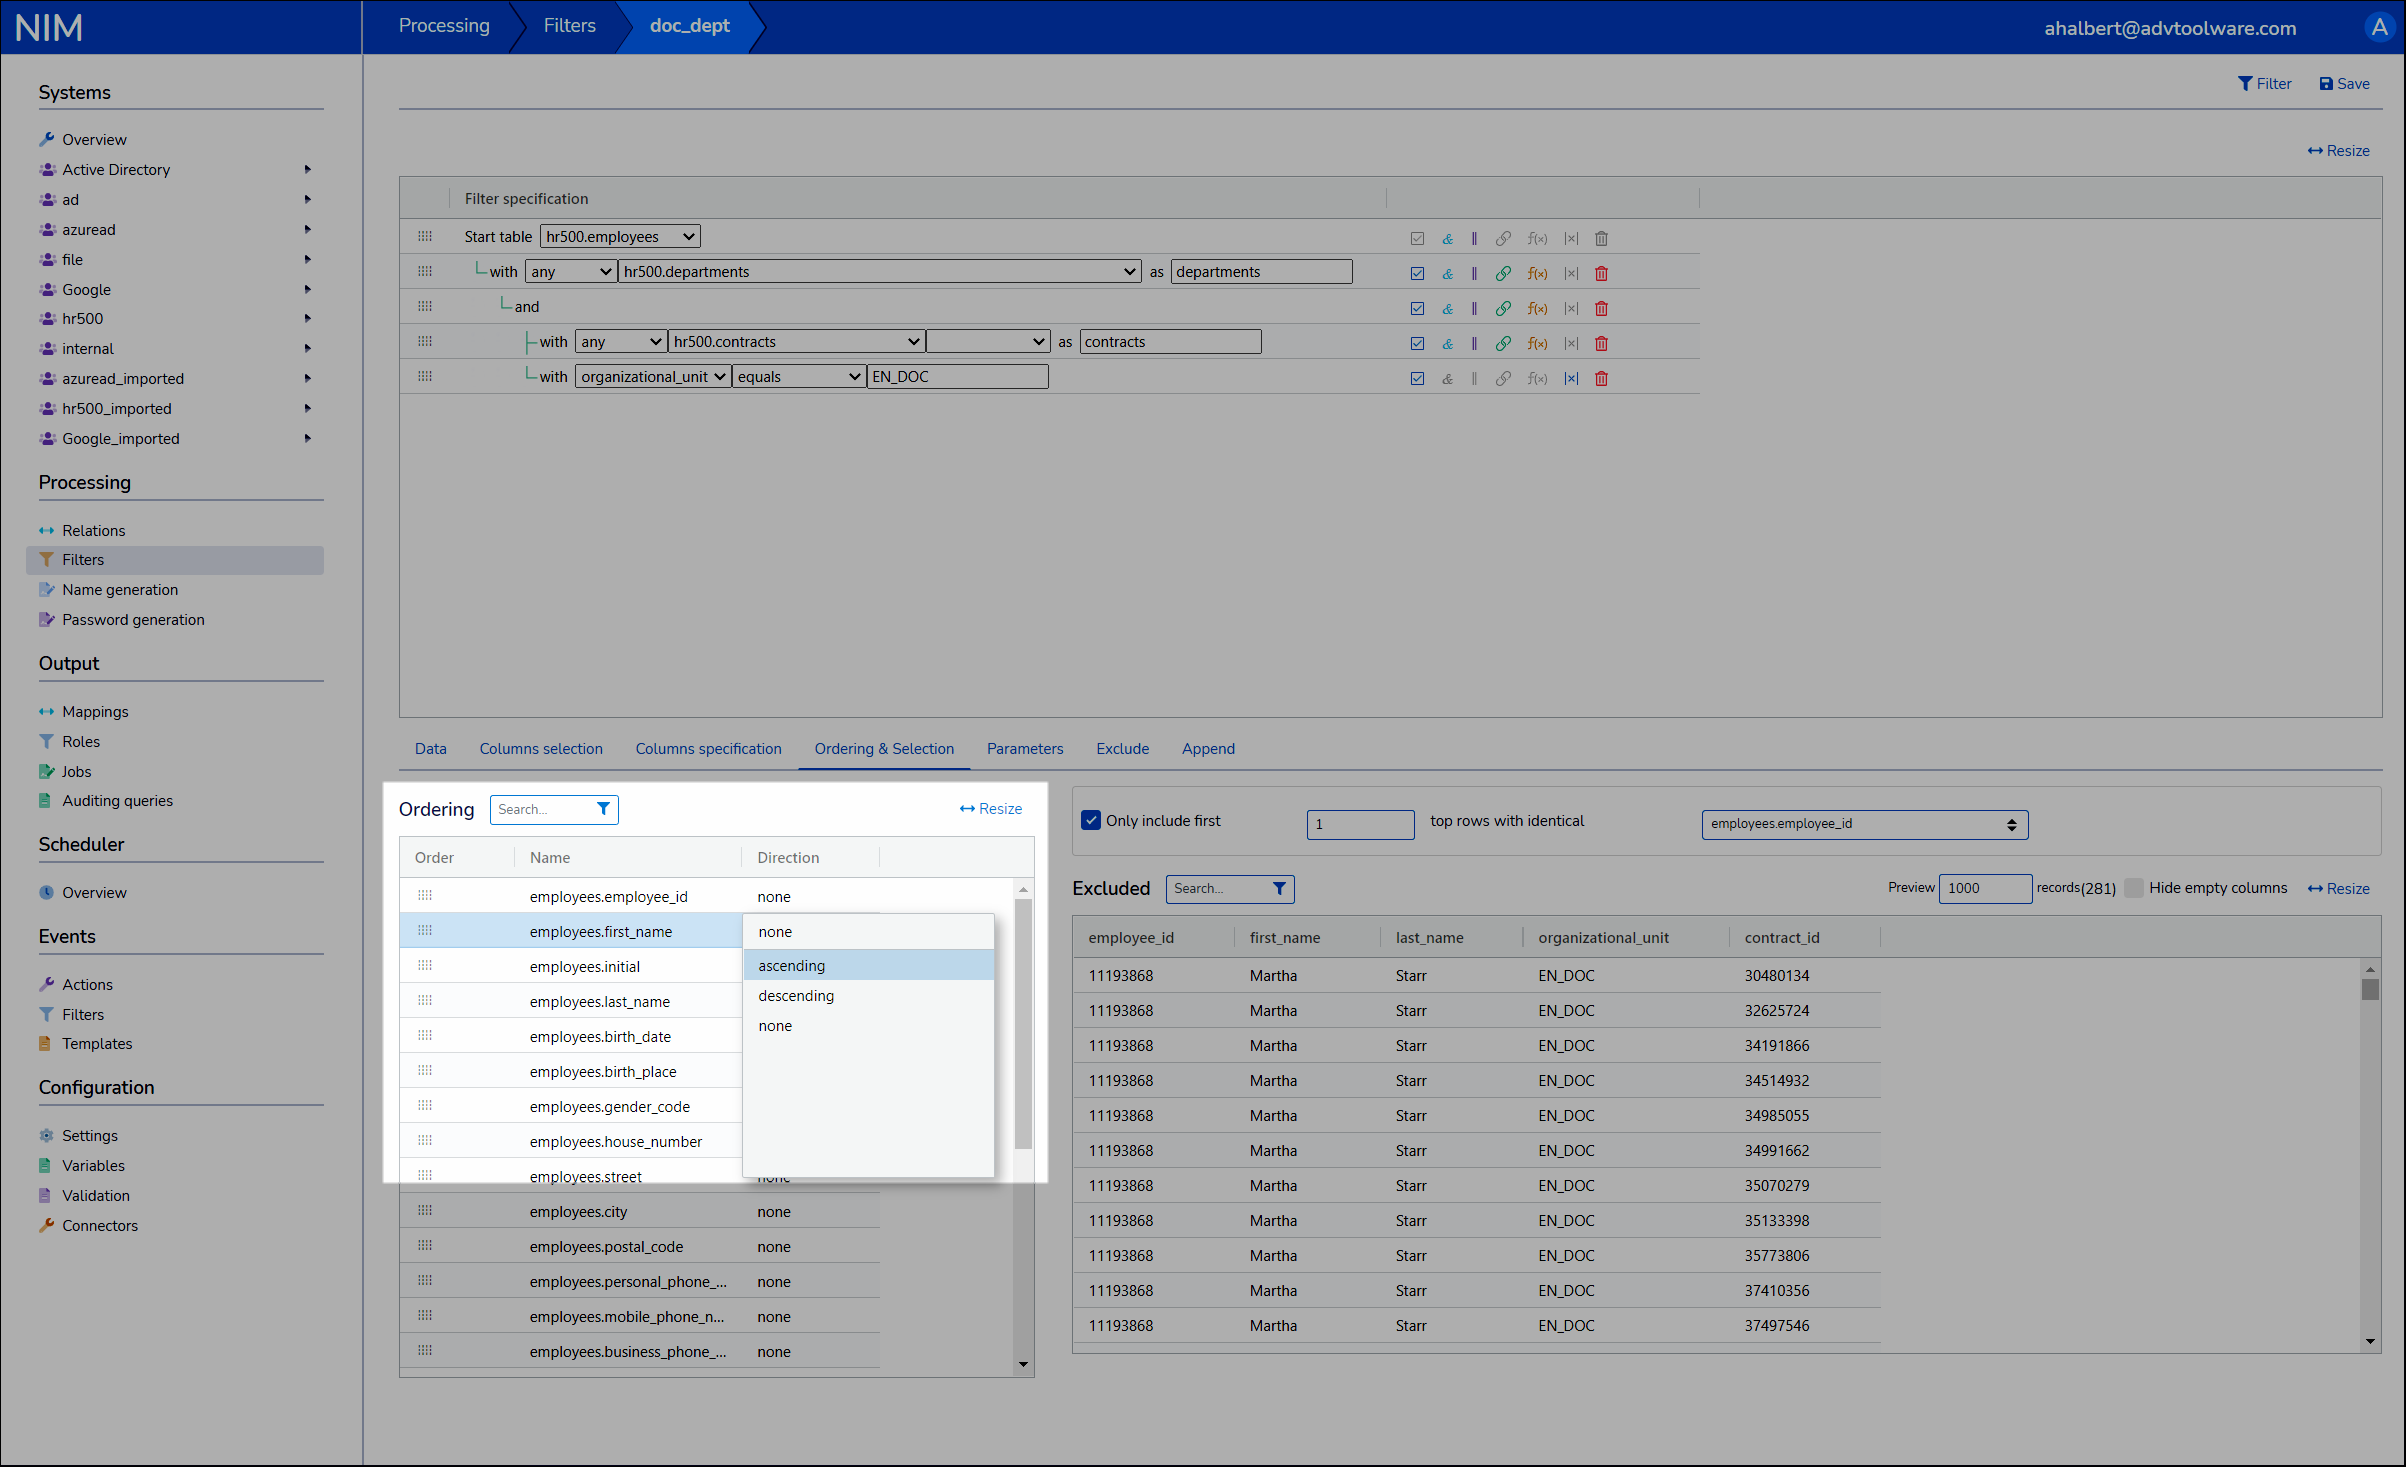
Task: Click funnel icon in Ordering search box
Action: coord(603,809)
